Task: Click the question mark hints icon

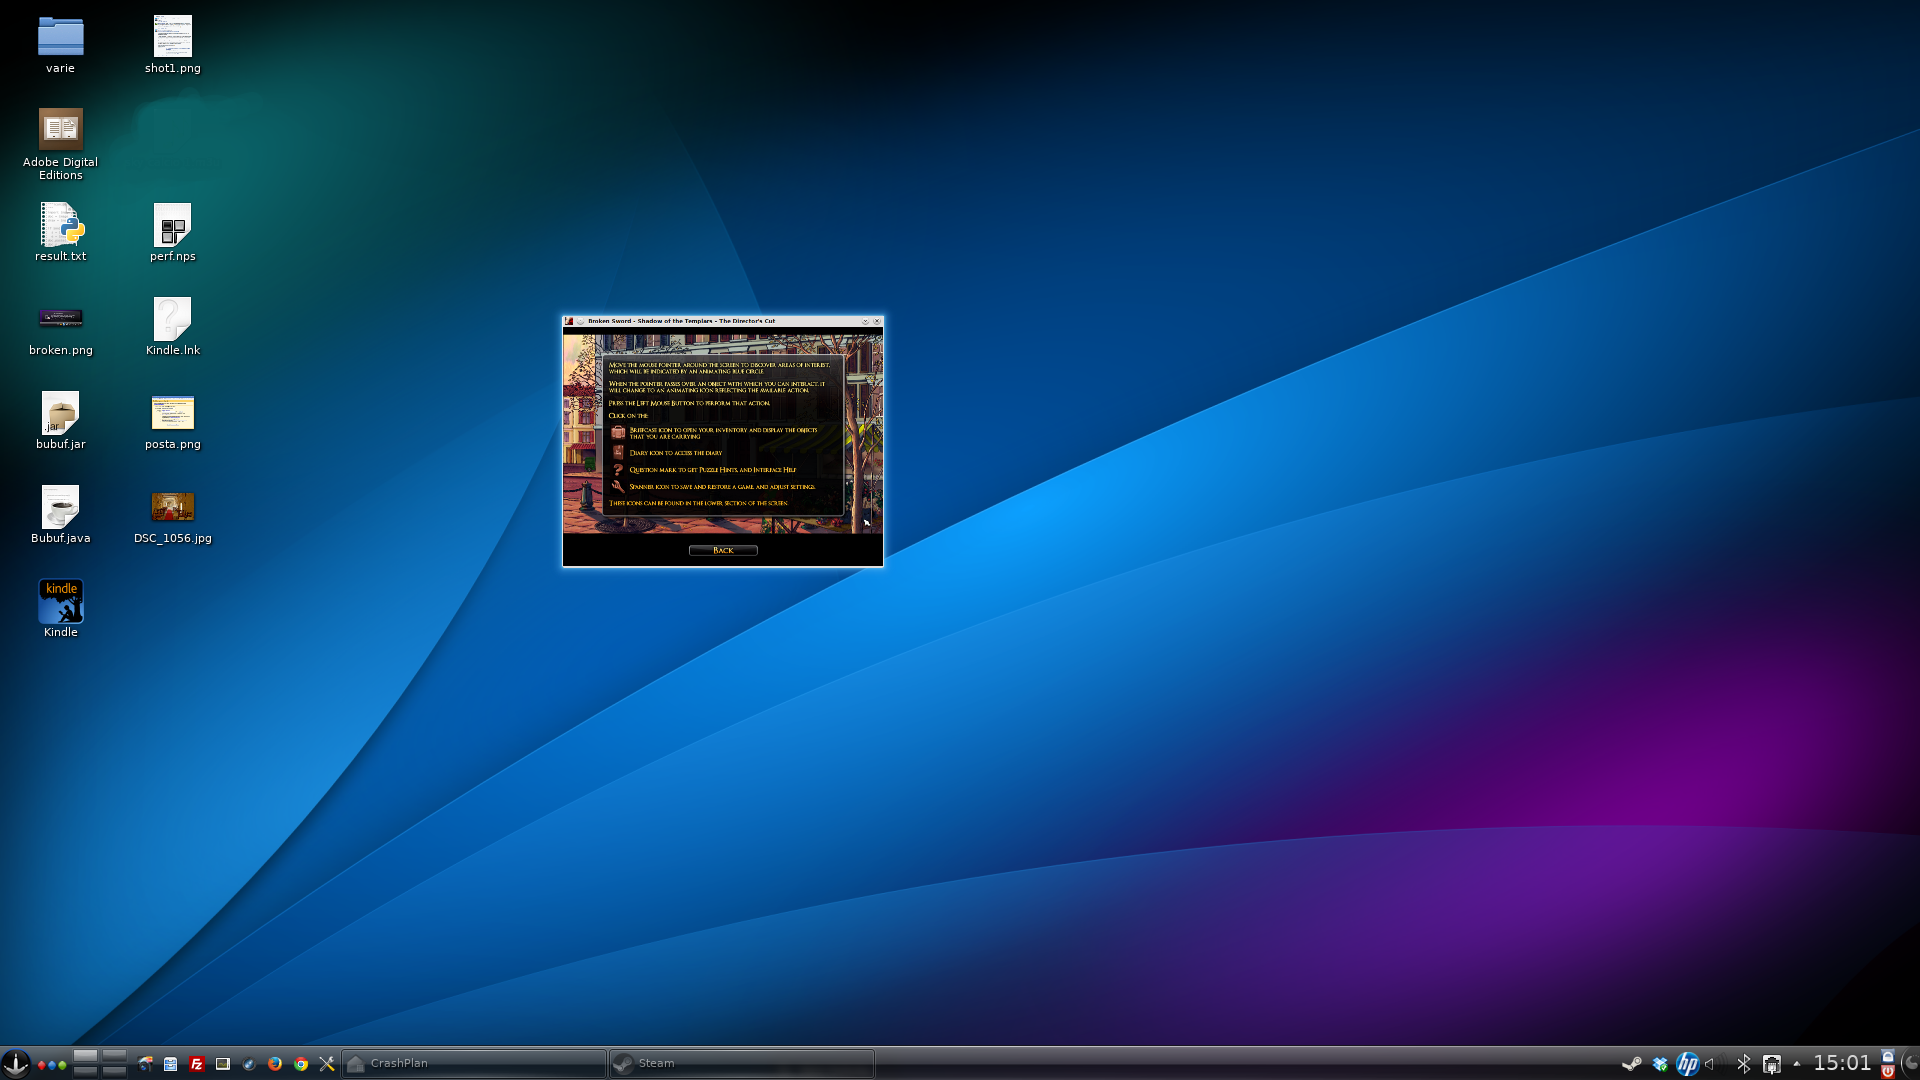Action: [x=618, y=469]
